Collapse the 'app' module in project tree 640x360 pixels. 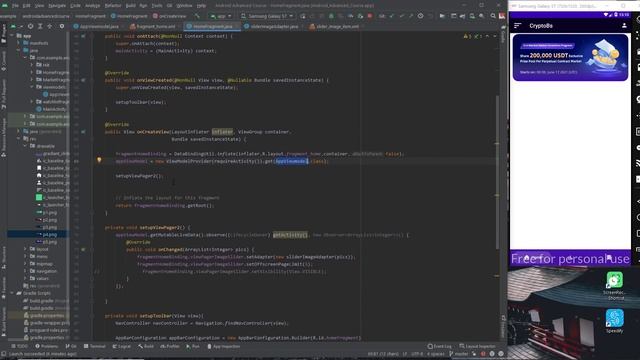tap(12, 36)
